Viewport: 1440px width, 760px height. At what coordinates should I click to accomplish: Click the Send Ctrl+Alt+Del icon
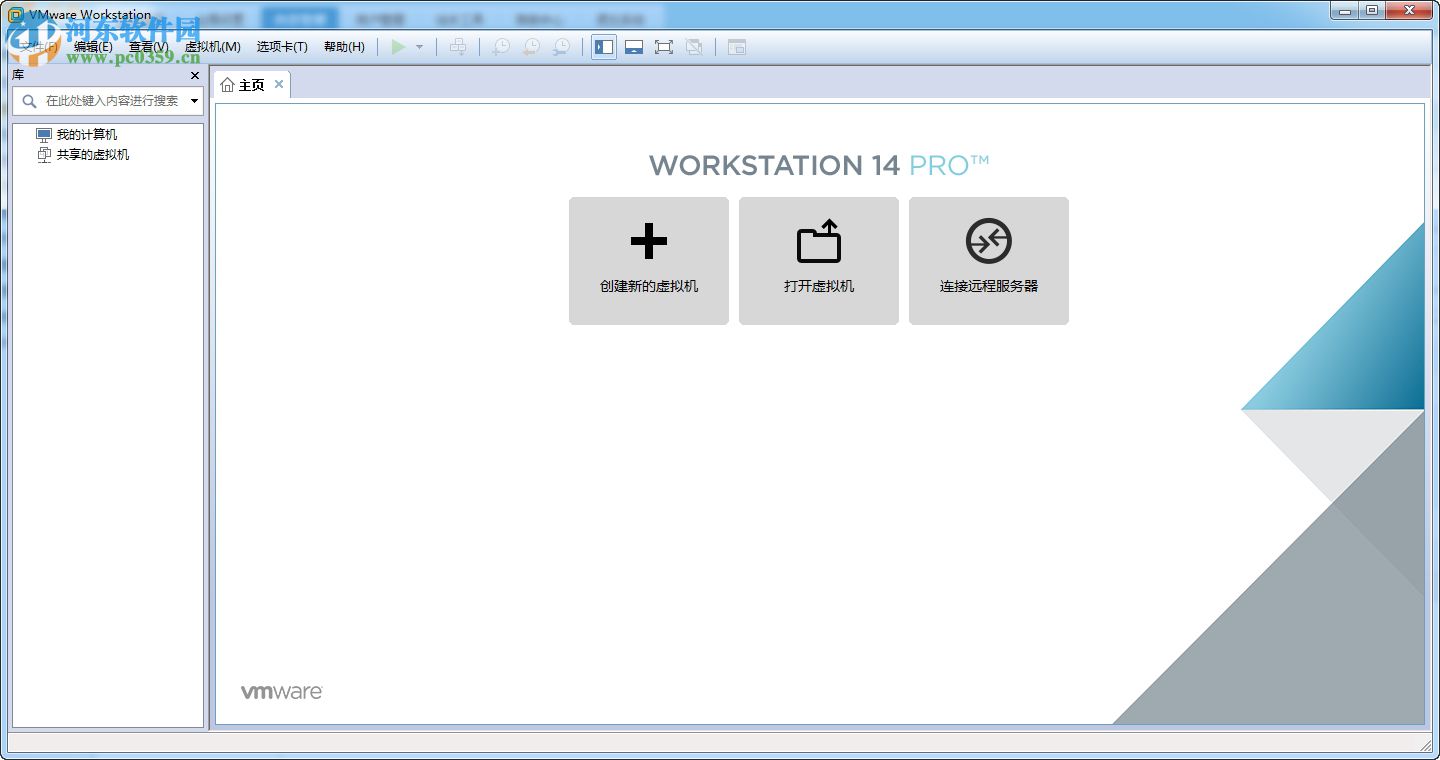coord(458,46)
